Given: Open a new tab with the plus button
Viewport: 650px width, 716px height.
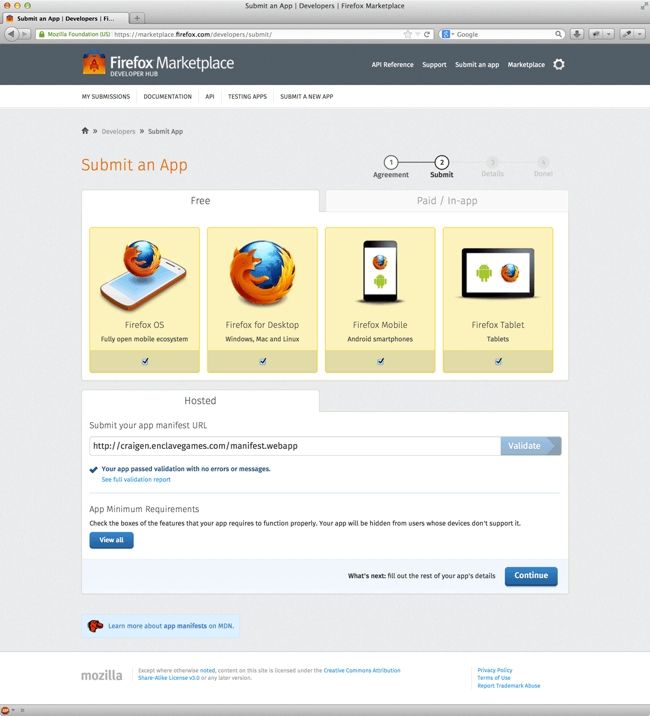Looking at the screenshot, I should (x=137, y=18).
